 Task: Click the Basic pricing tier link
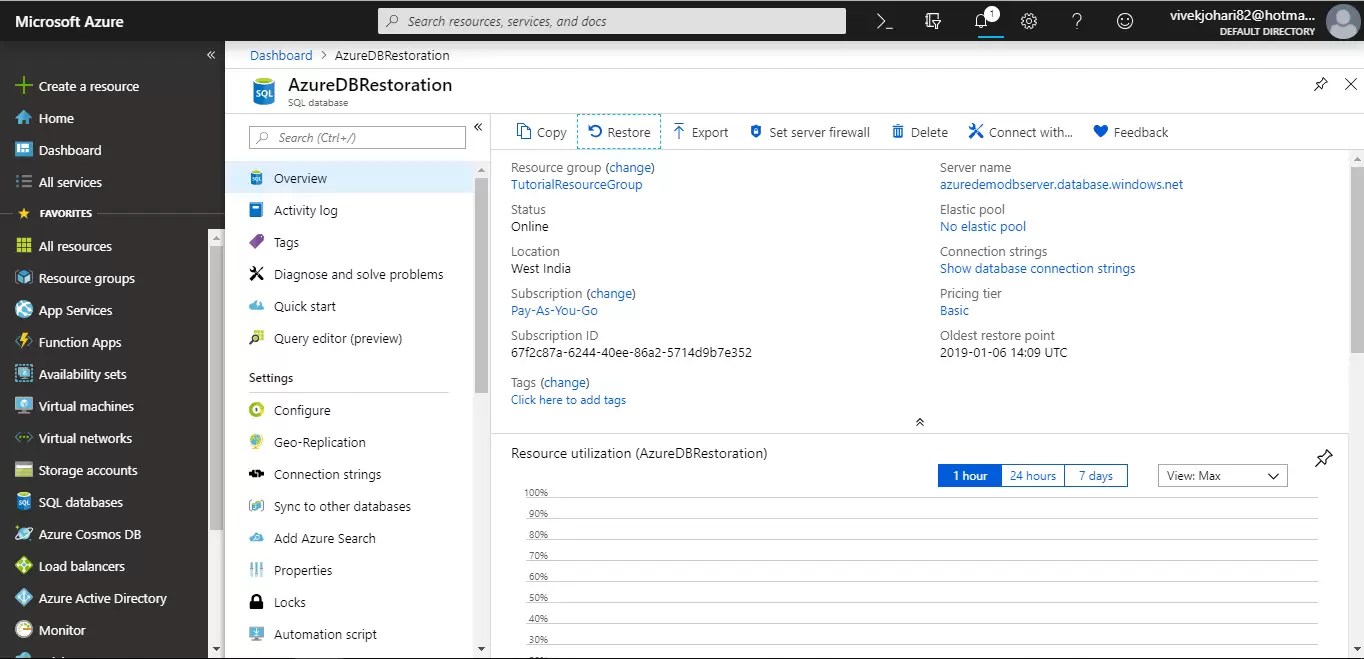point(955,311)
